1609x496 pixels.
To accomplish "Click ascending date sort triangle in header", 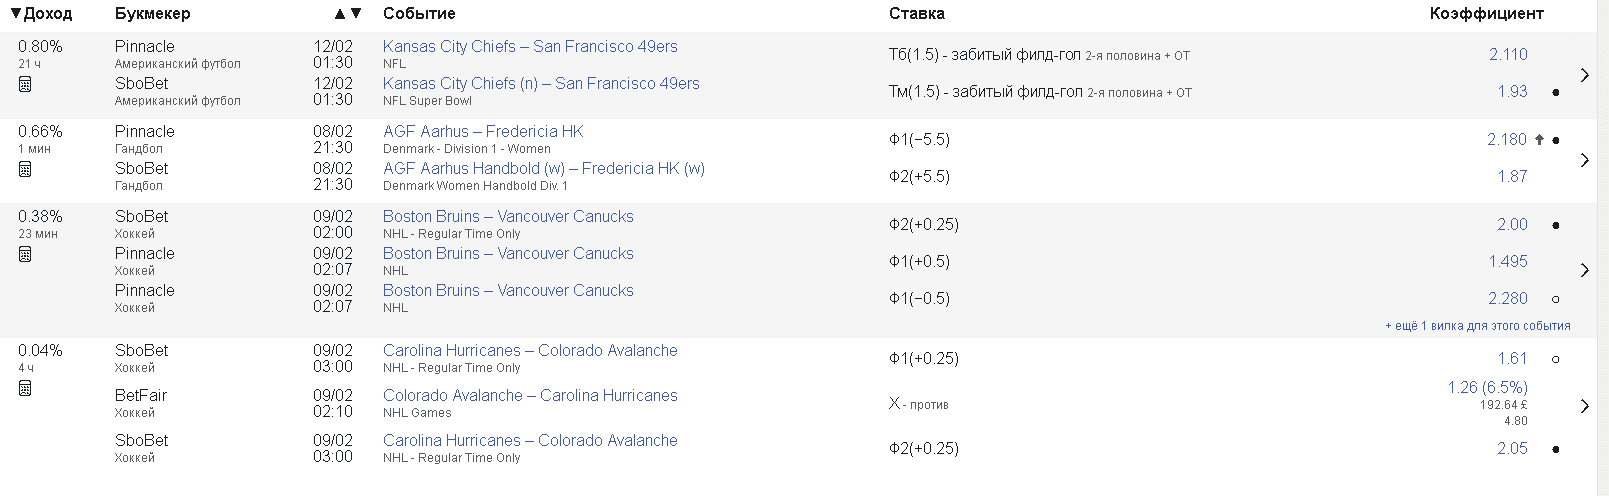I will point(340,14).
